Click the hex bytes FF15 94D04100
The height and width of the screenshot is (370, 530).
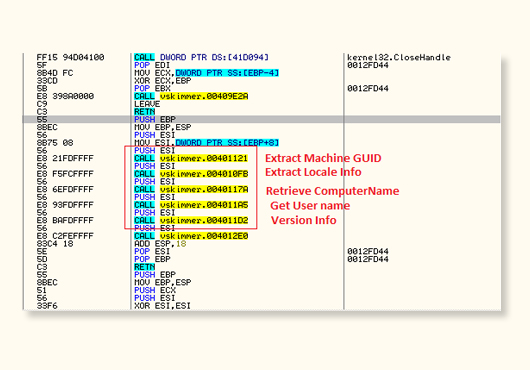click(x=70, y=57)
